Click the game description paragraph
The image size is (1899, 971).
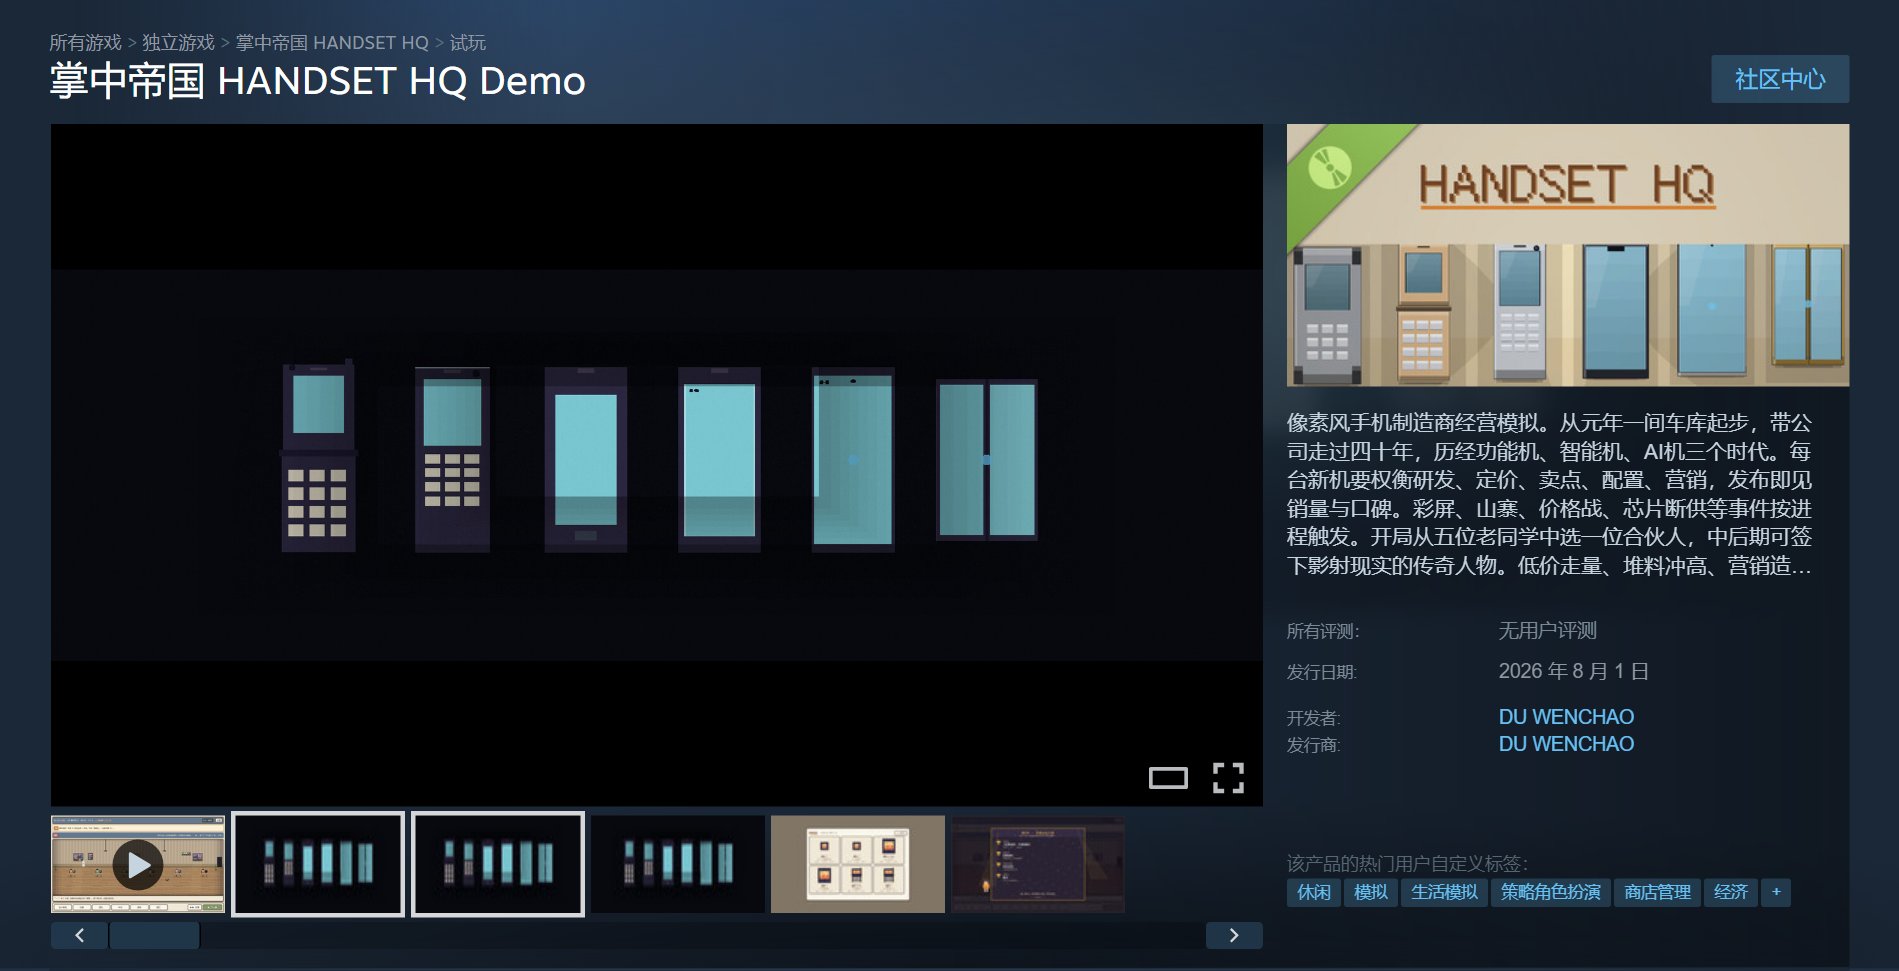[x=1549, y=494]
